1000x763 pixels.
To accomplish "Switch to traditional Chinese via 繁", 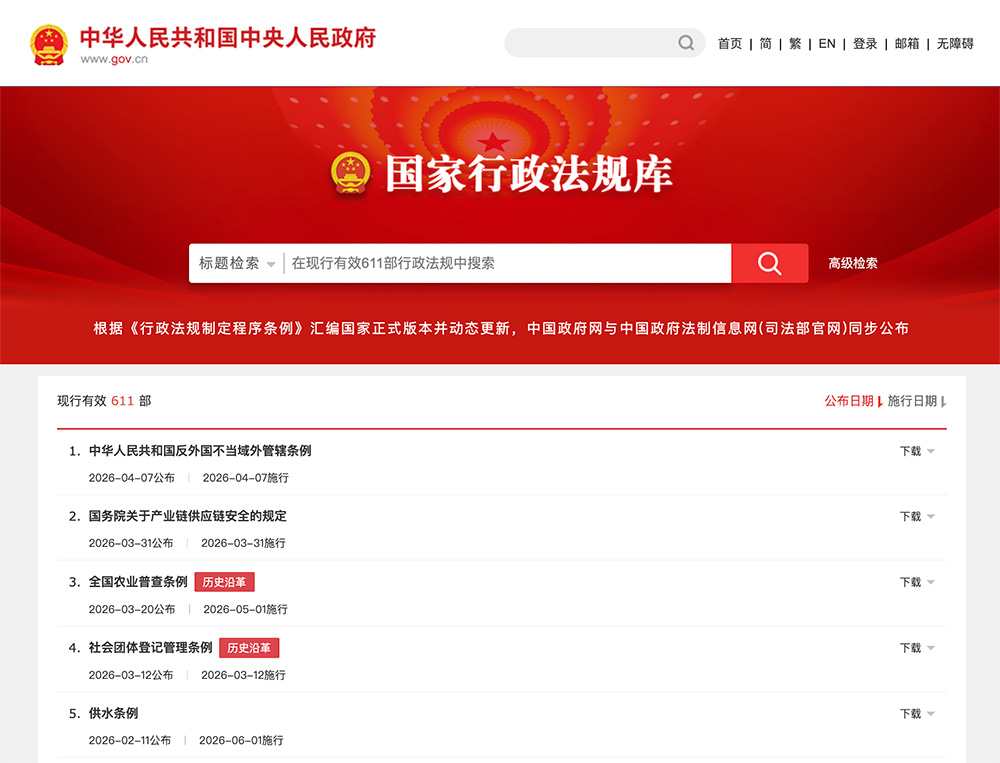I will 795,43.
